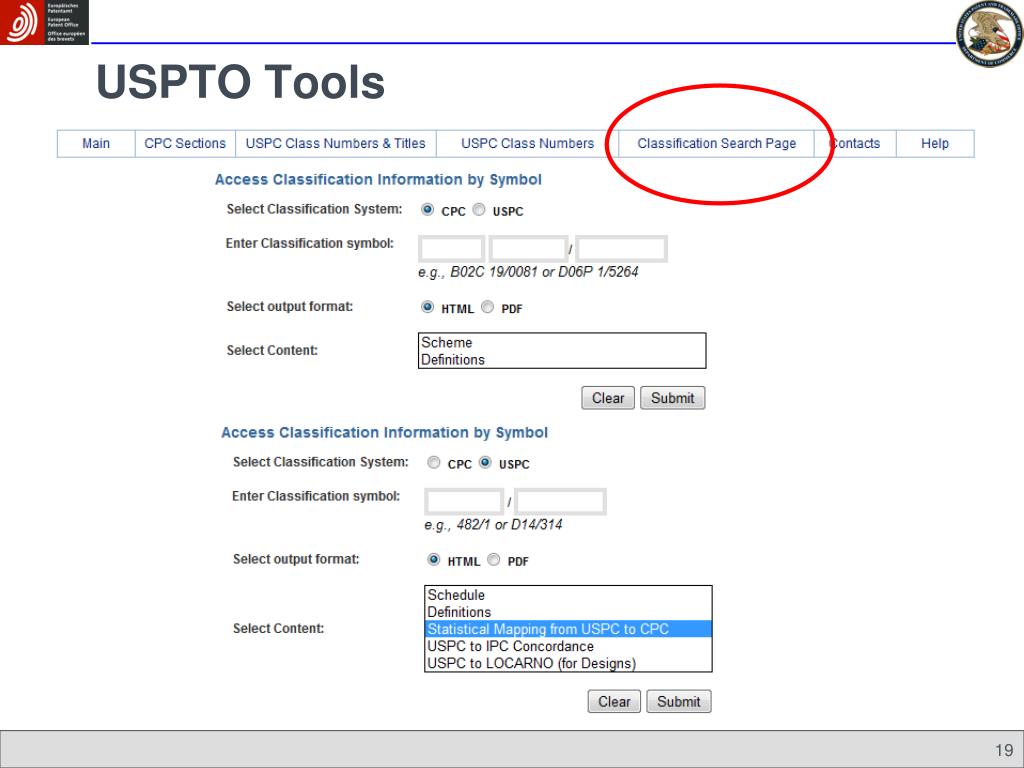
Task: Open the Main tab
Action: (96, 144)
